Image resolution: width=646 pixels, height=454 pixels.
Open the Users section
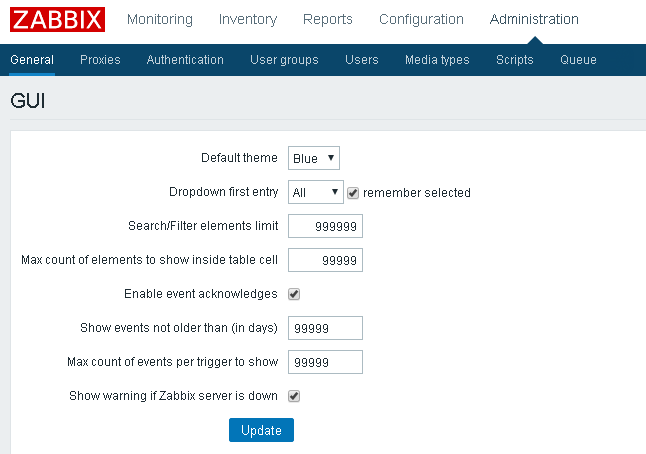362,60
